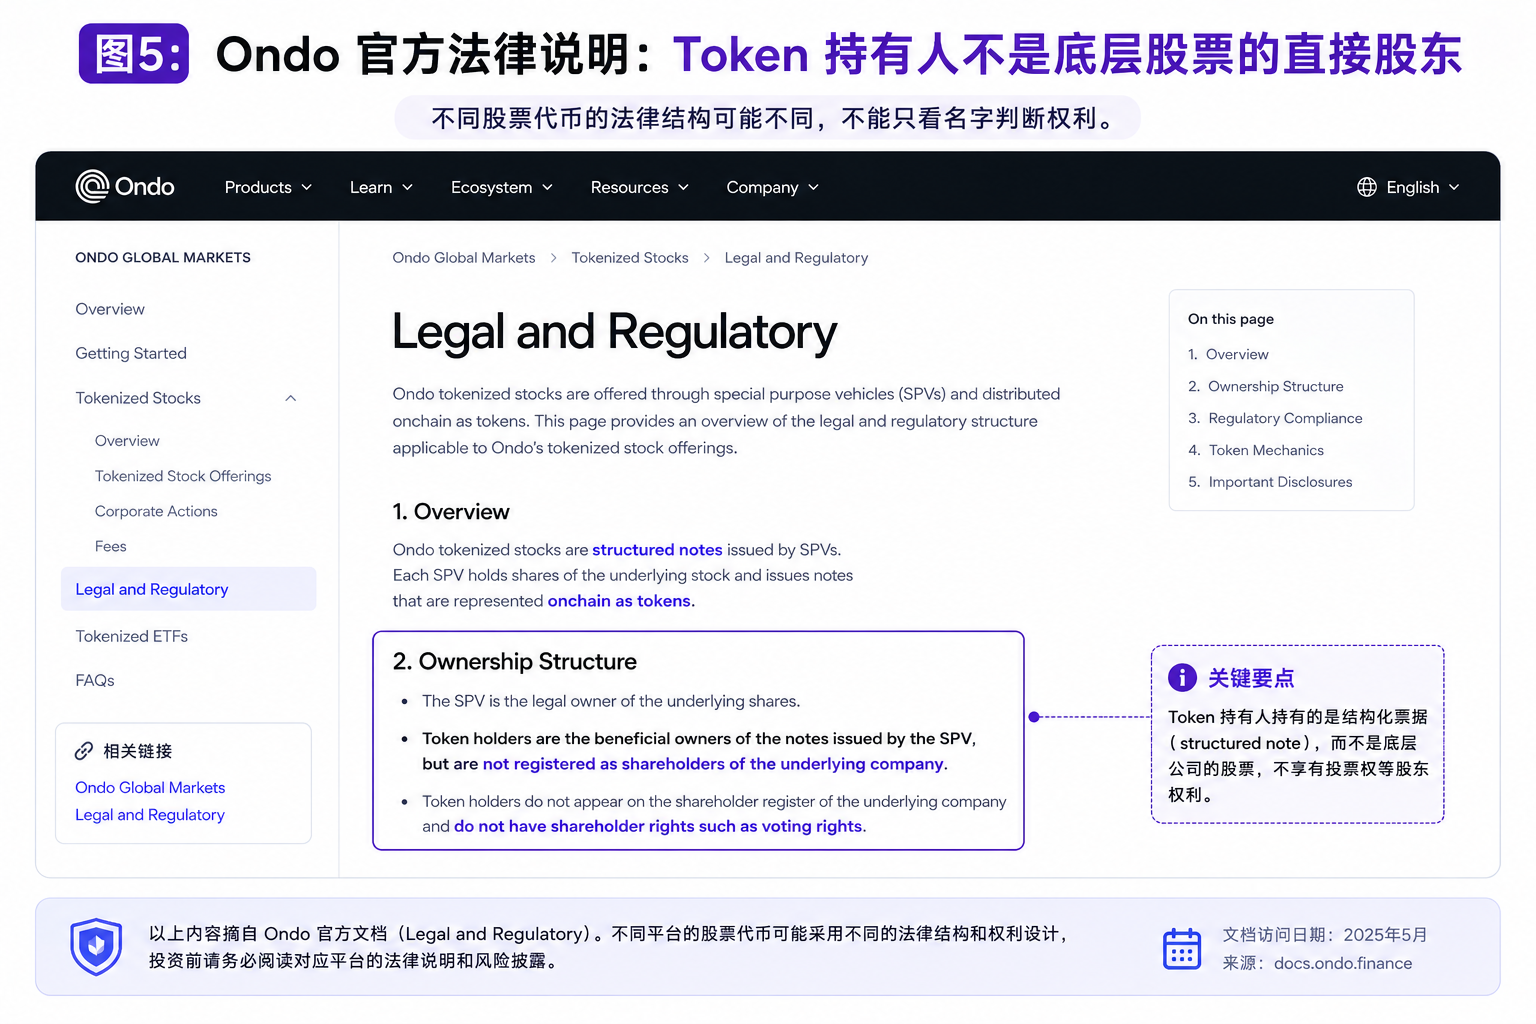Screen dimensions: 1536x1024
Task: Open Getting Started in the sidebar
Action: 131,353
